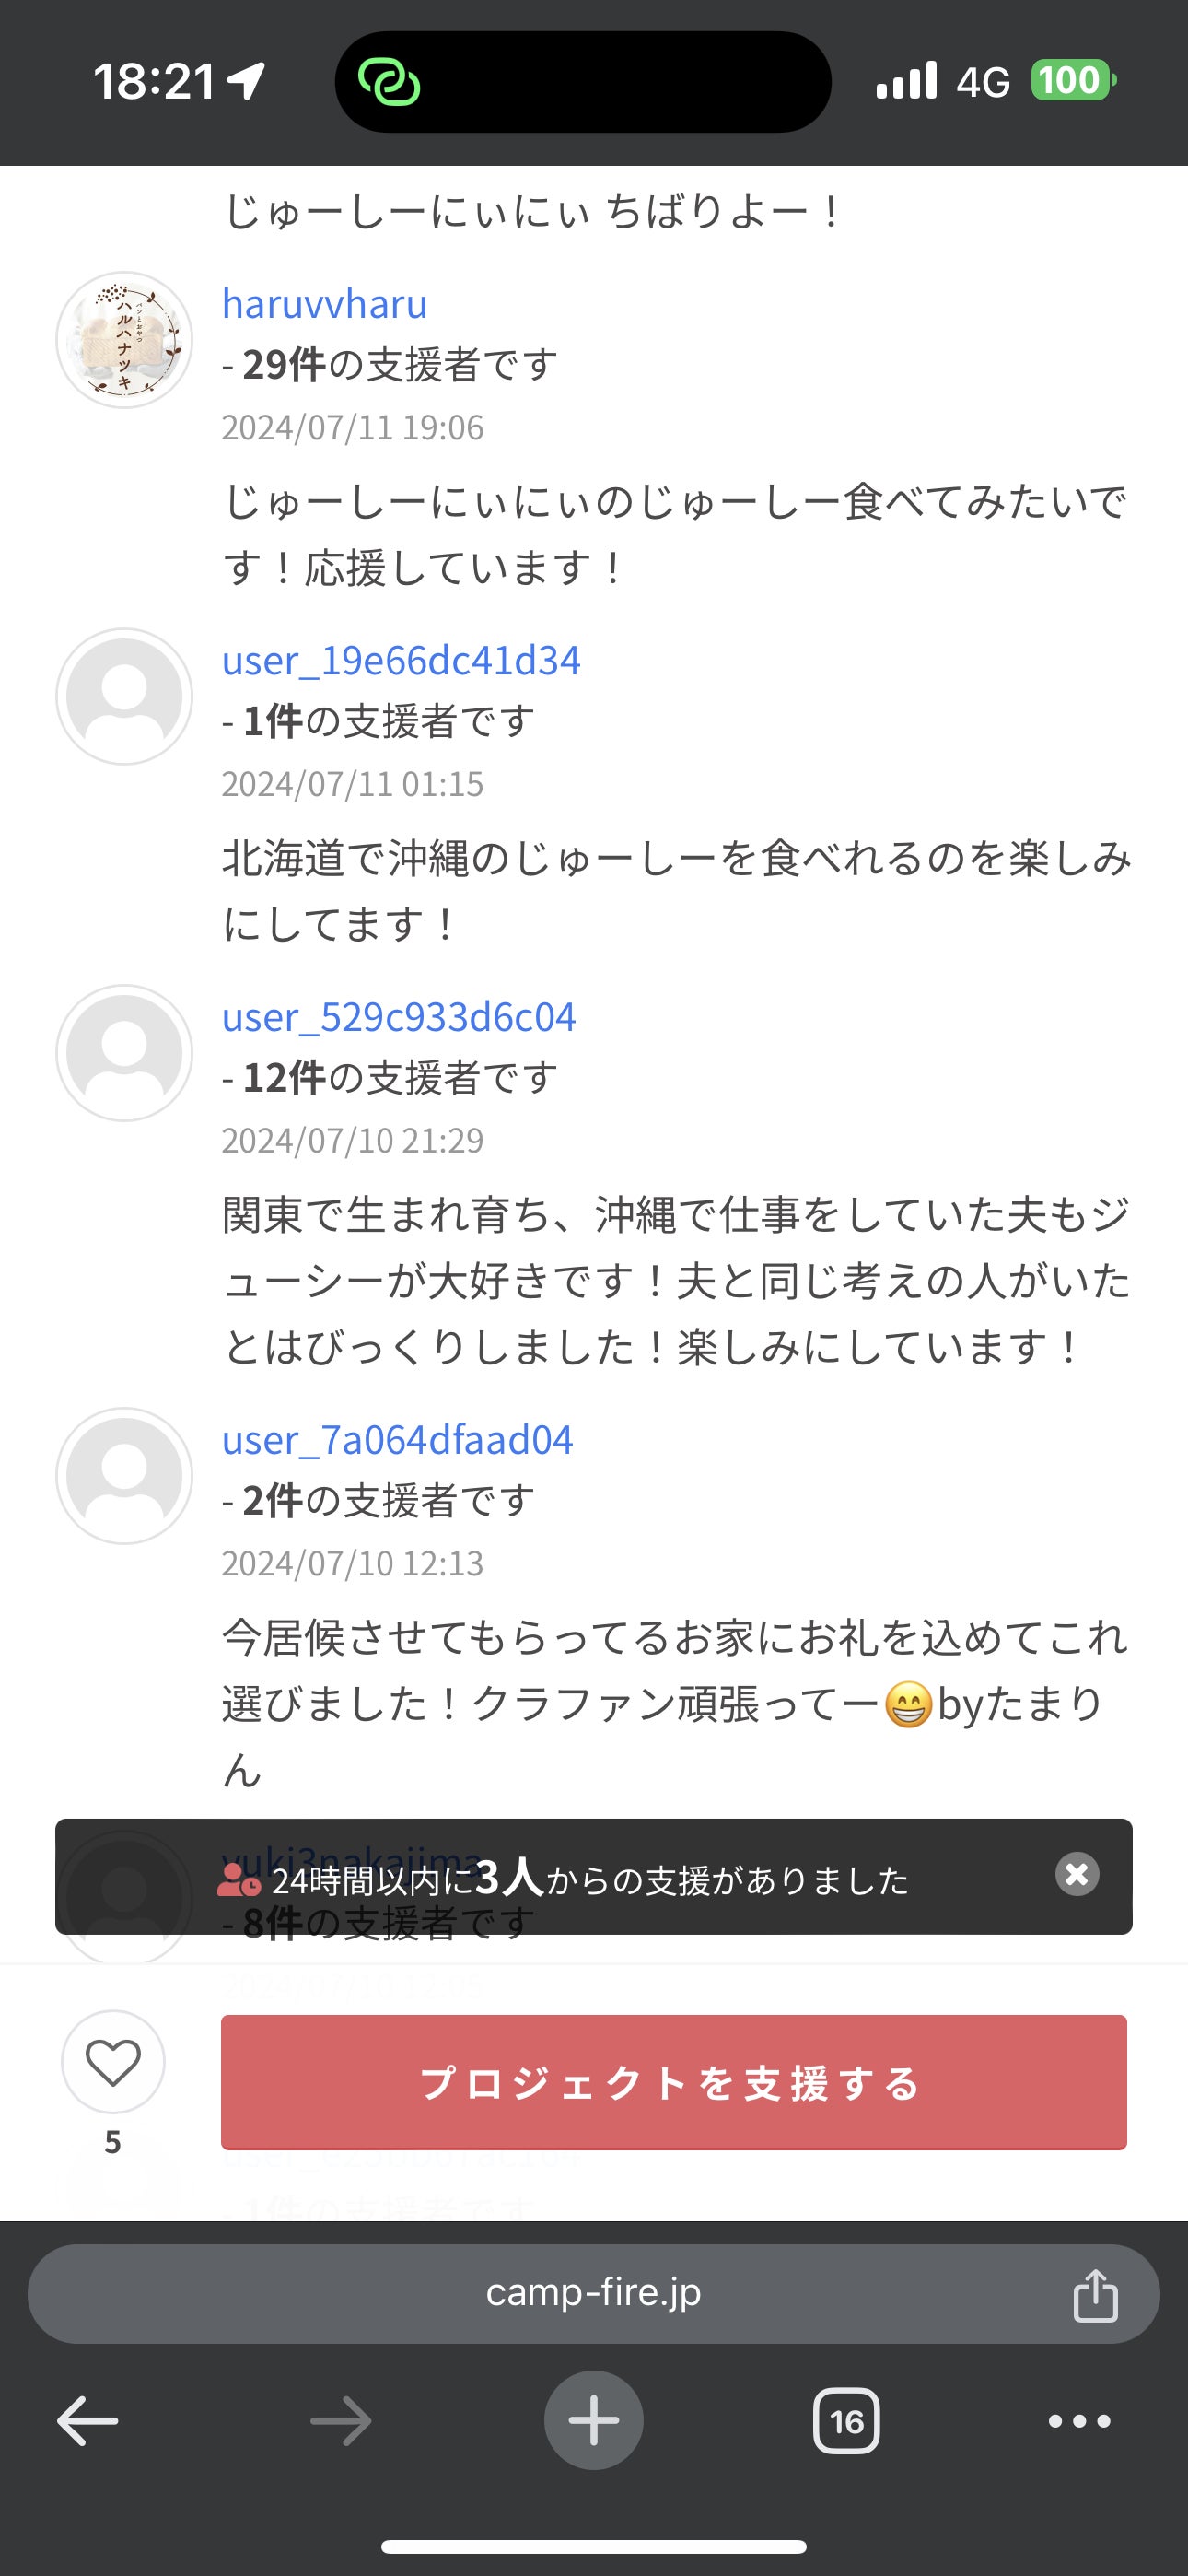Open the browser more options menu
Image resolution: width=1188 pixels, height=2576 pixels.
pos(1079,2422)
